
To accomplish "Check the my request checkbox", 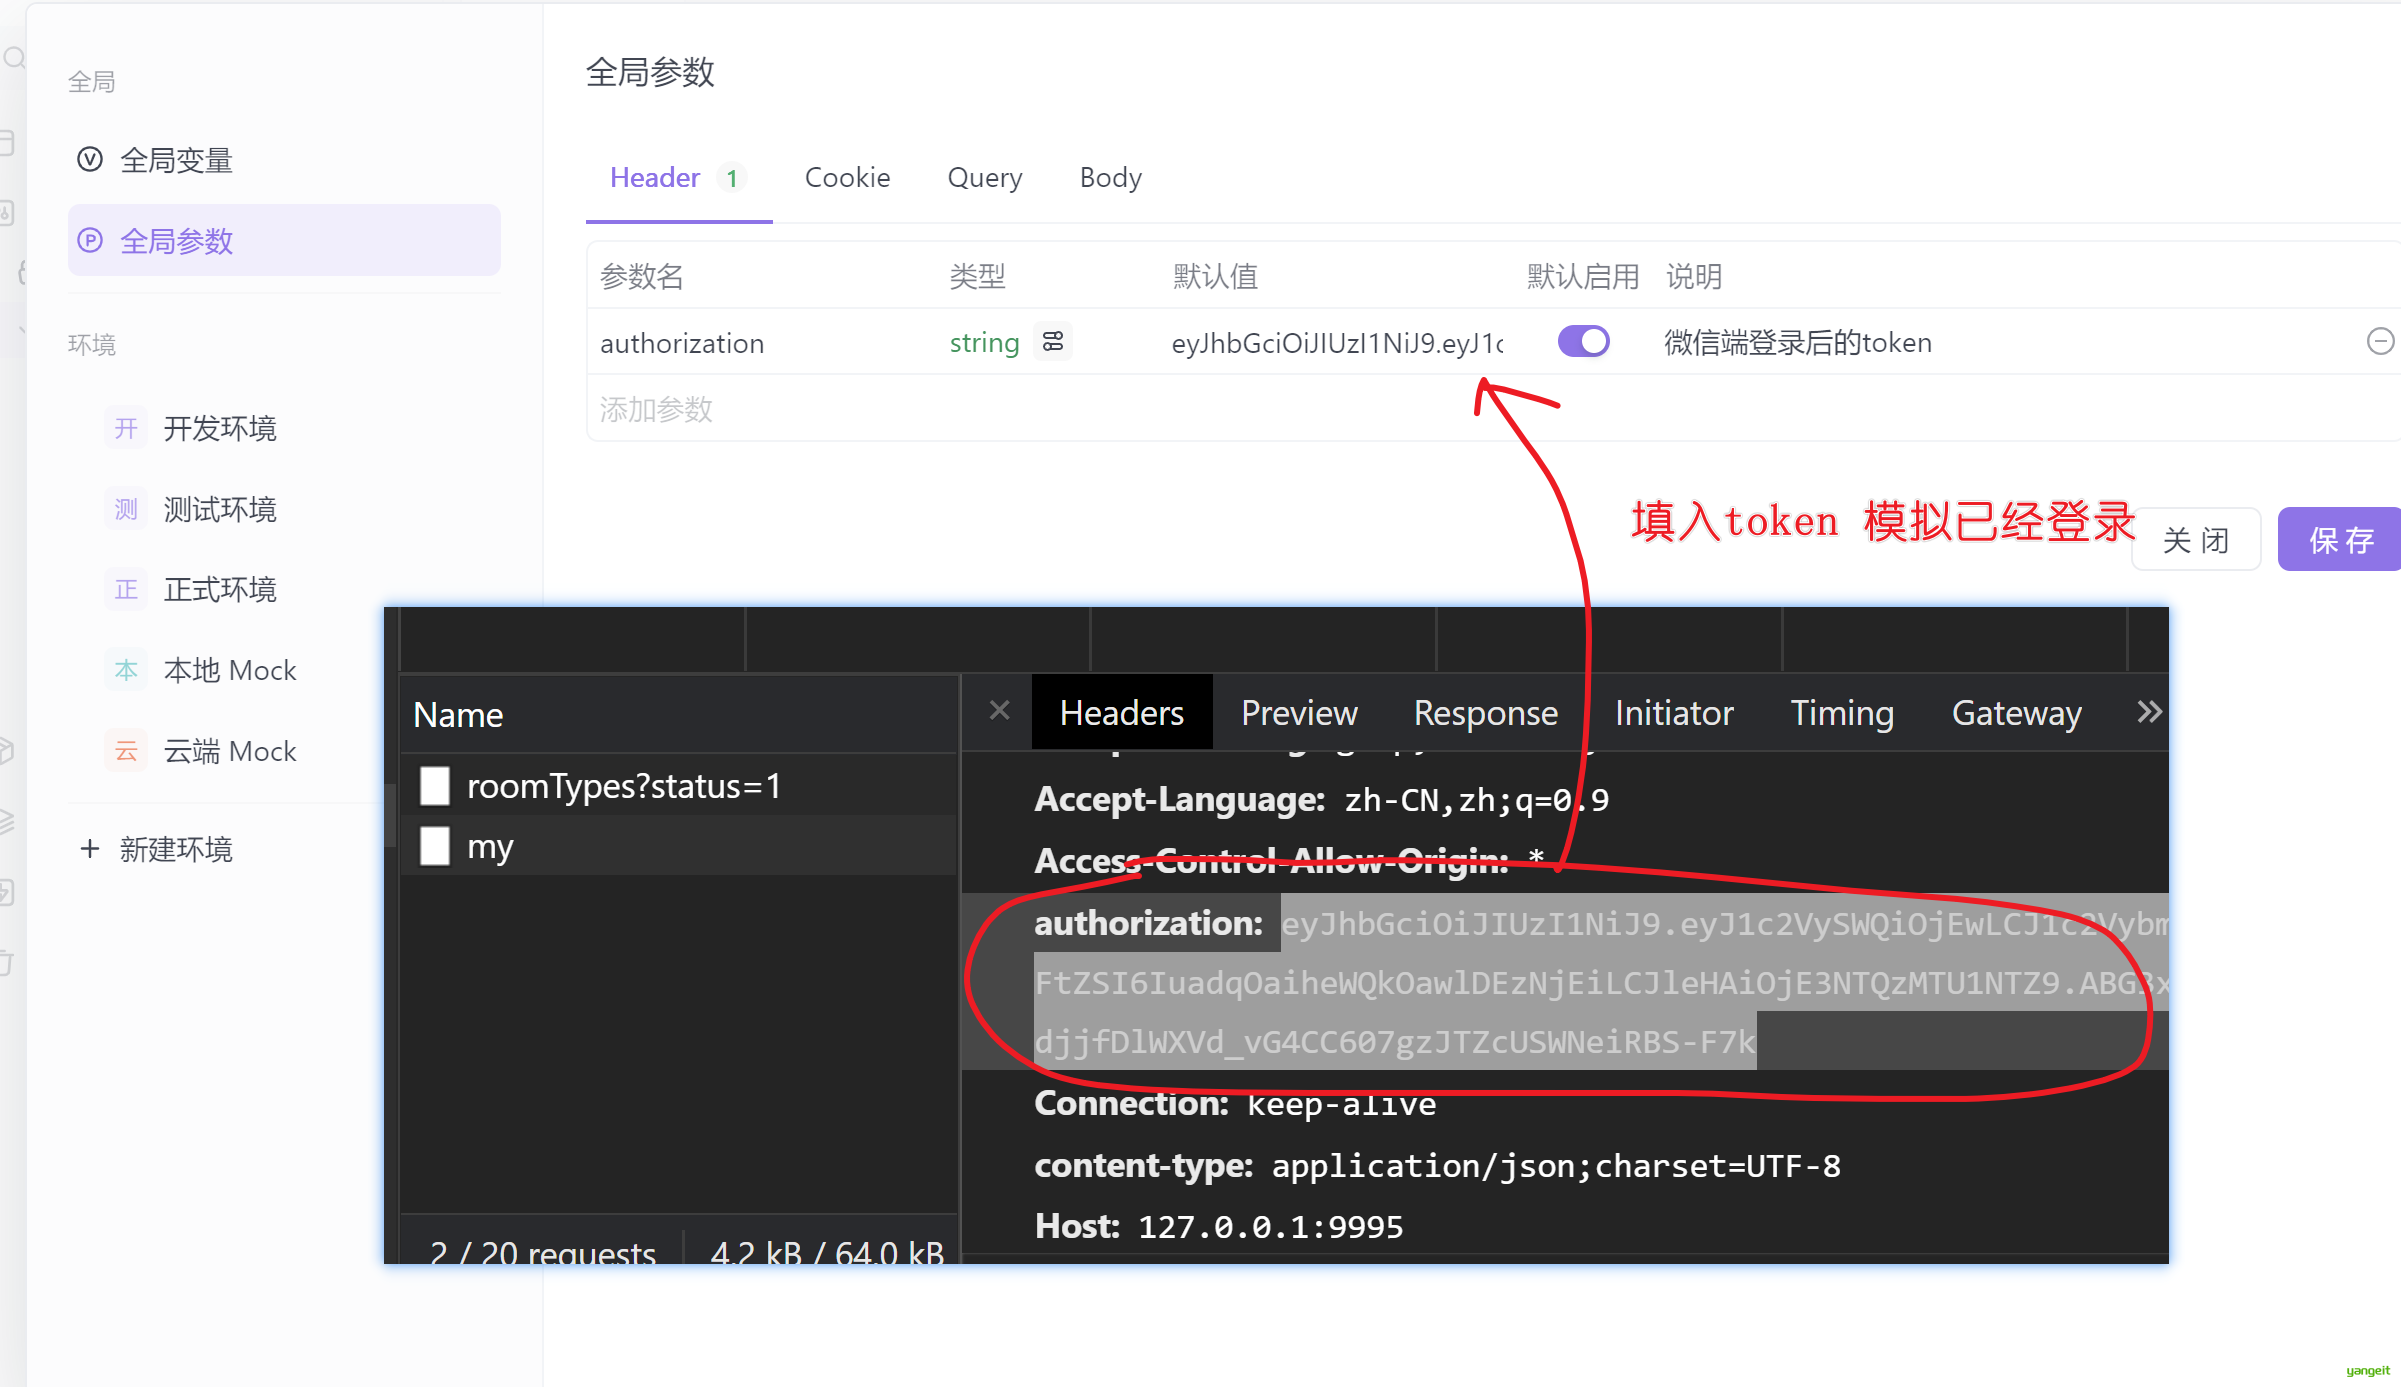I will (435, 846).
